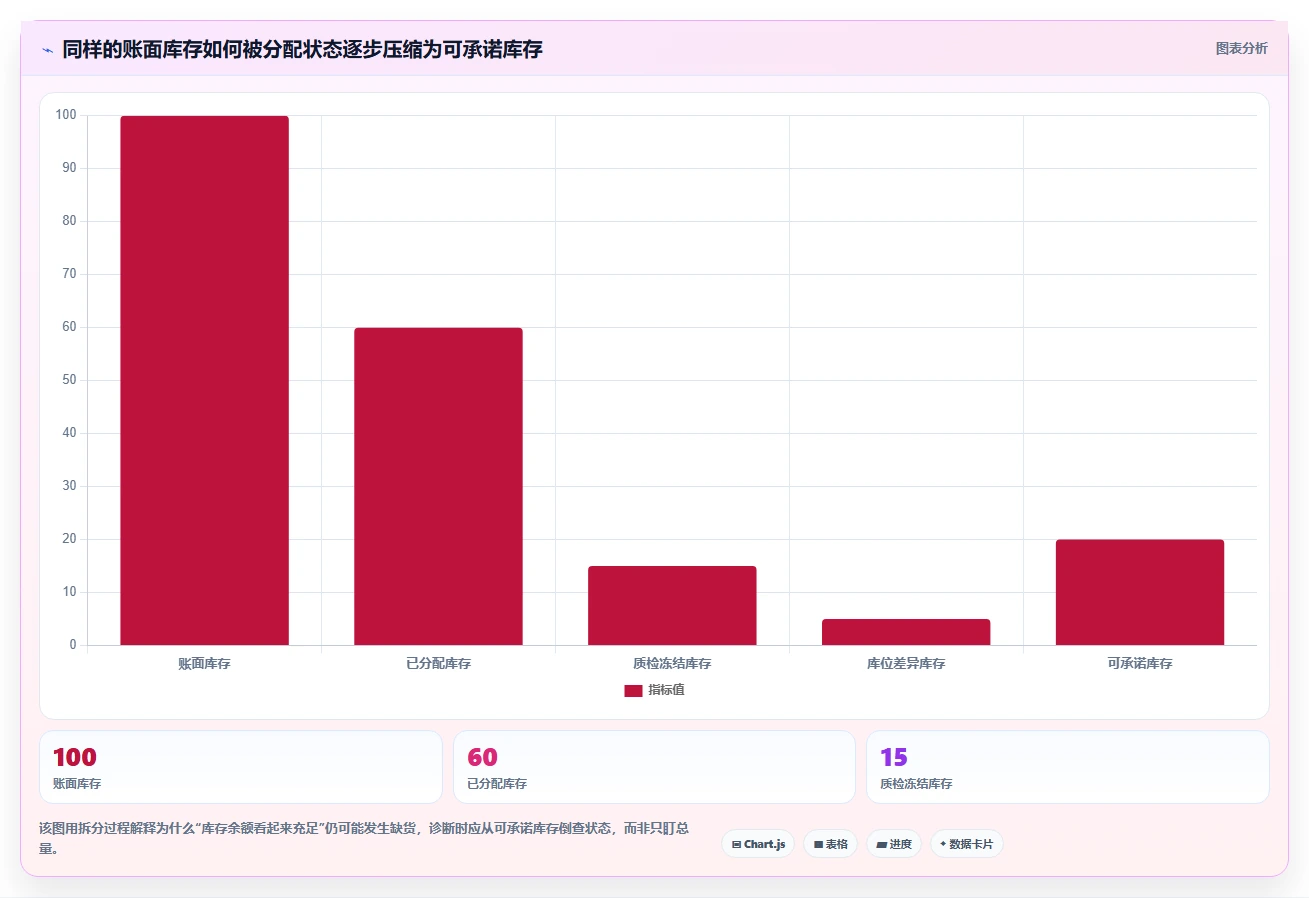Open the data card showing 60 已分配库存
This screenshot has height=898, width=1309.
click(x=654, y=767)
